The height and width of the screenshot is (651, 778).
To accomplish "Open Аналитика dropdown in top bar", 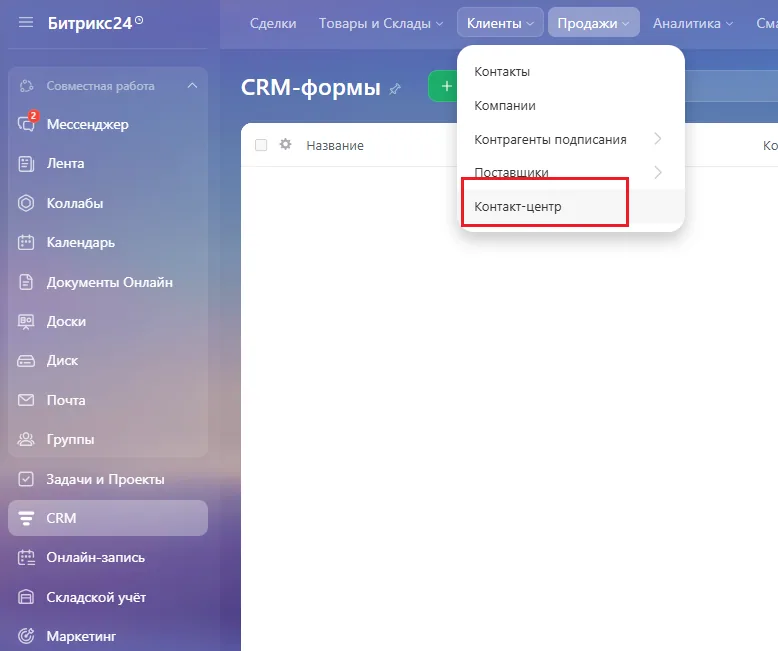I will click(693, 23).
